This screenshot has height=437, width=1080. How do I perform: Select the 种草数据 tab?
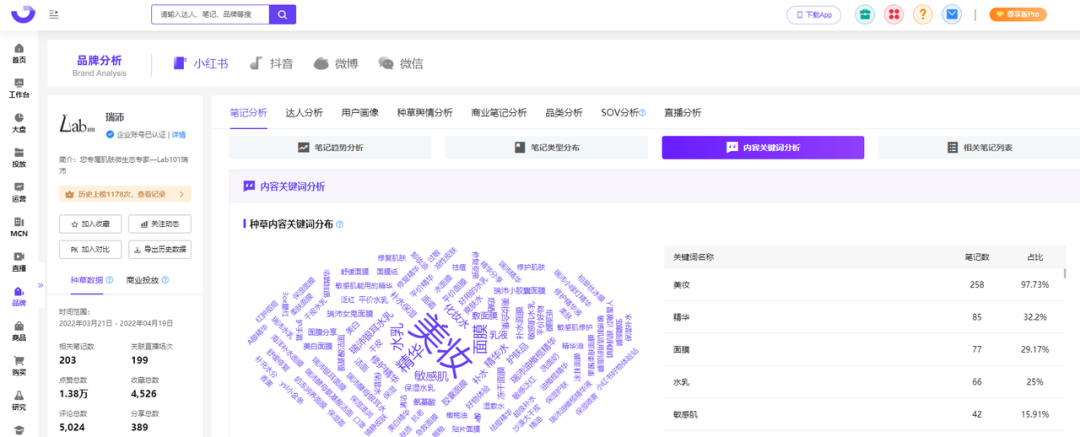[87, 280]
